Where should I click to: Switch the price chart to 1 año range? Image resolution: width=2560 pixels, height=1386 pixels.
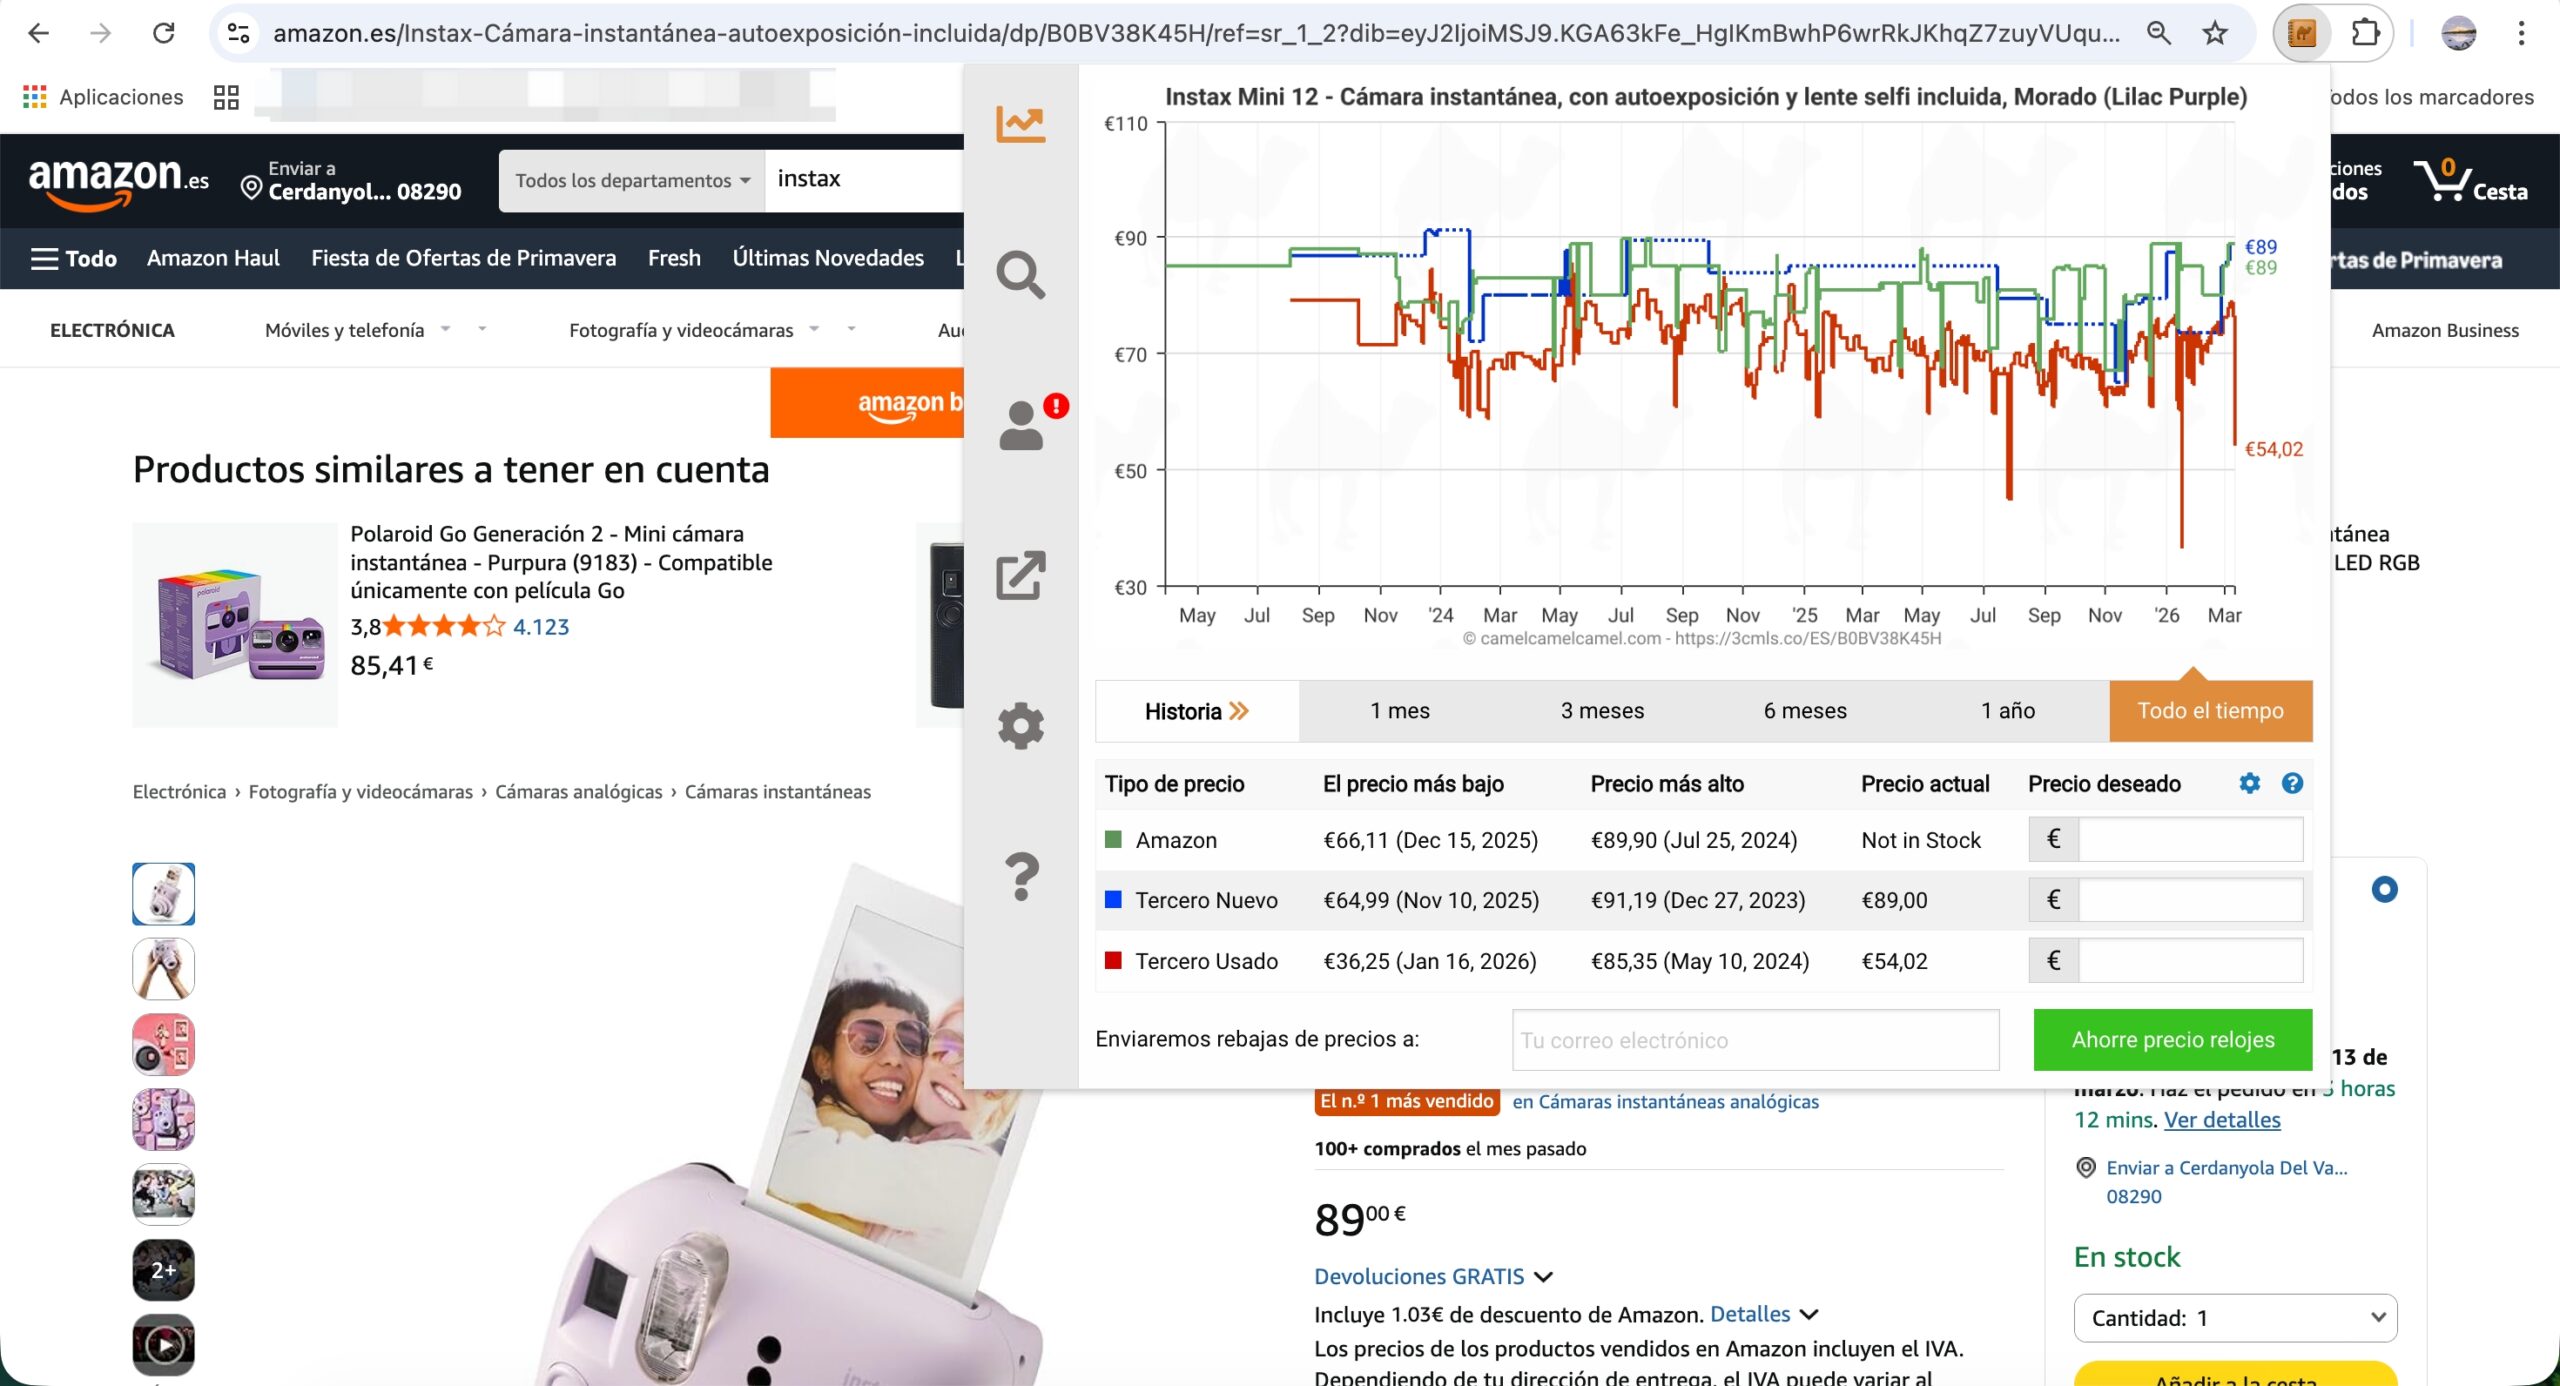coord(2006,710)
